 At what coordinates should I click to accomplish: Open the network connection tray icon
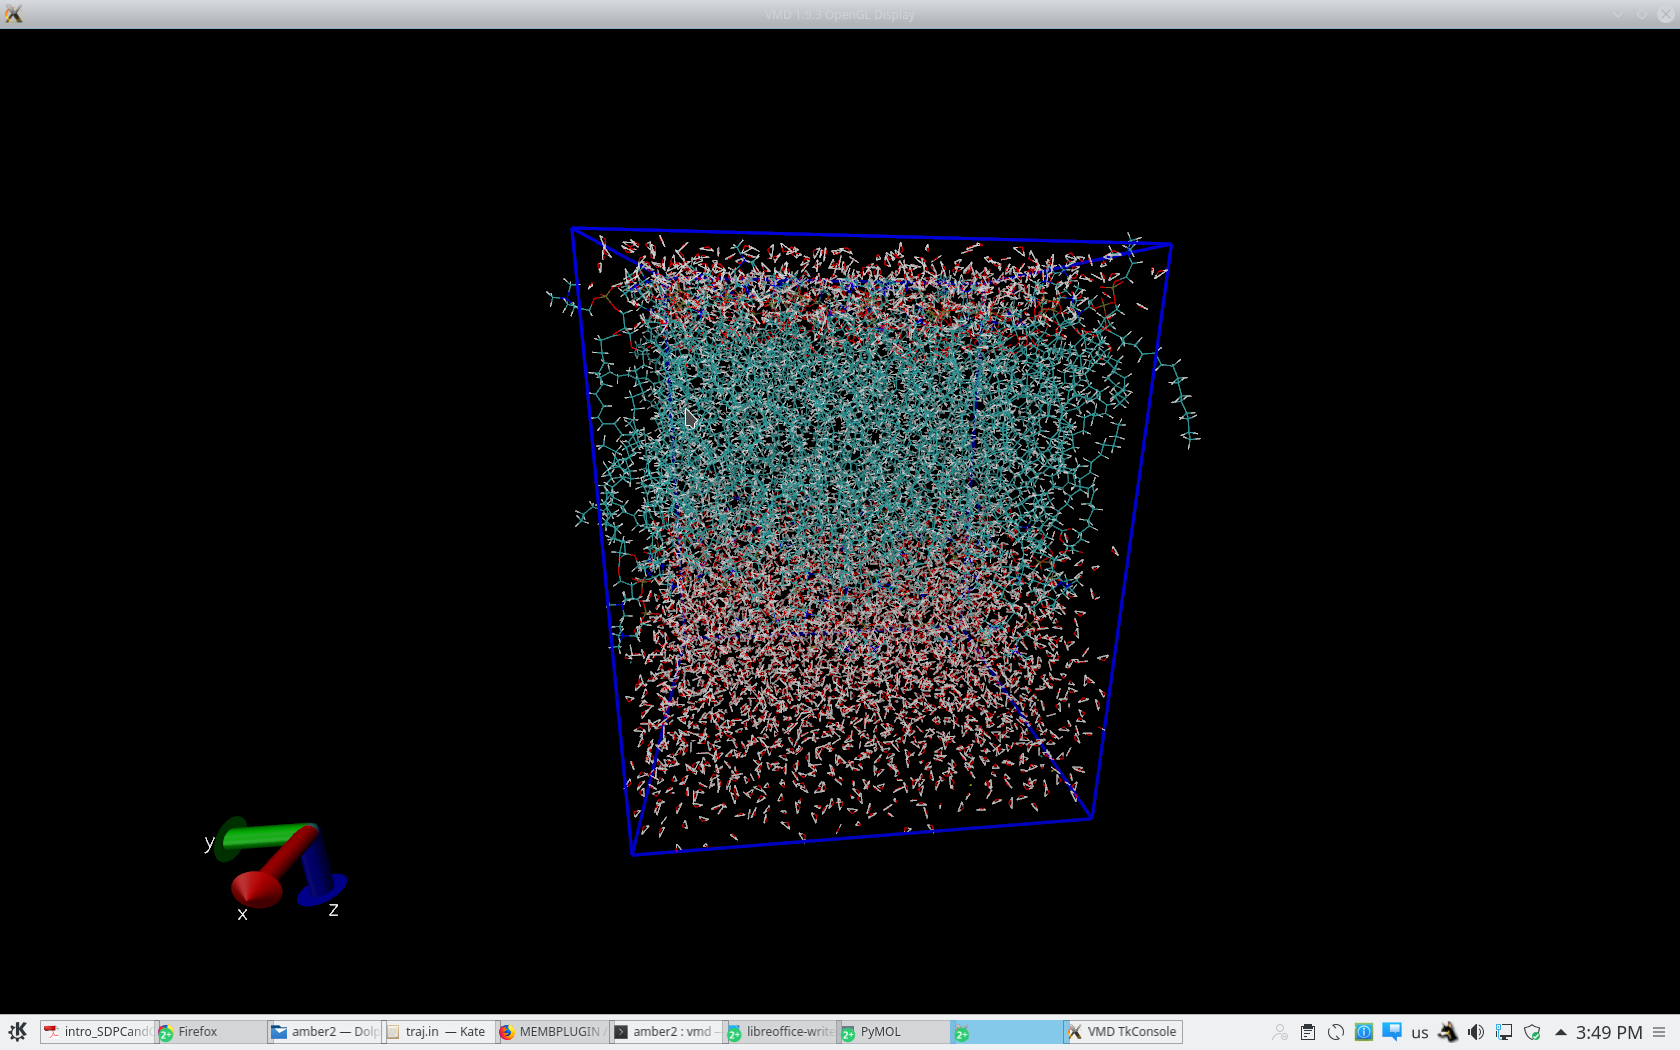point(1504,1032)
